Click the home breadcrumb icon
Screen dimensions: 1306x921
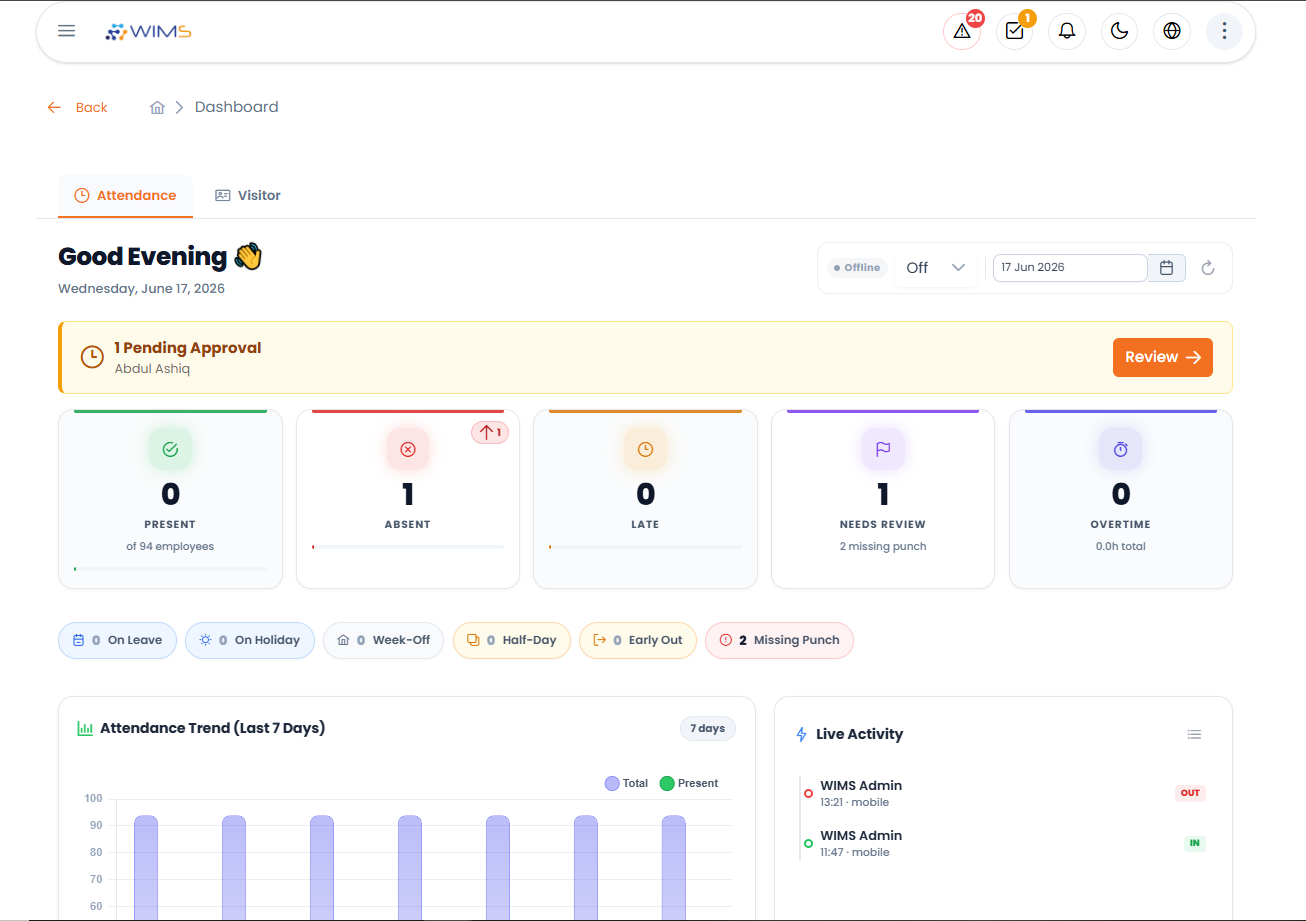pos(157,107)
